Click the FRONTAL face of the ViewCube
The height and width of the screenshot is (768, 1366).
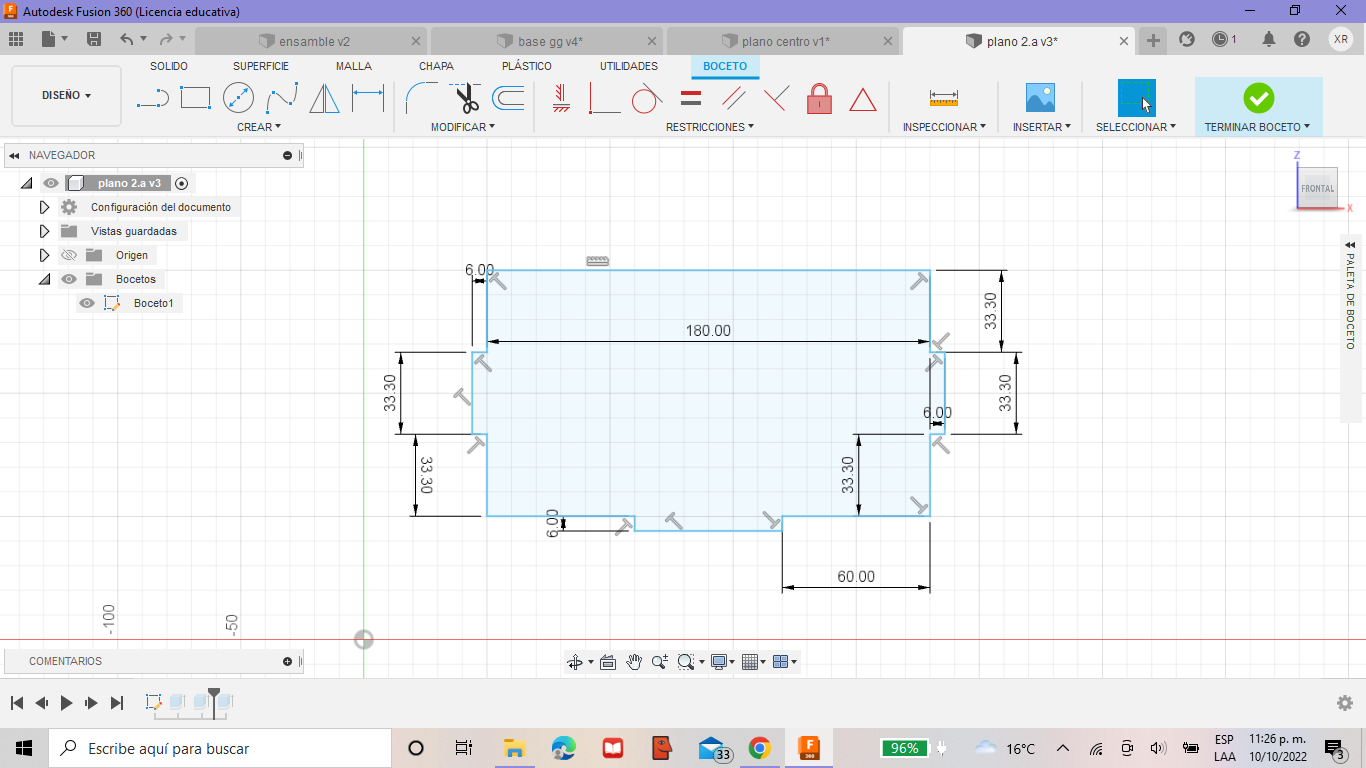pos(1317,188)
